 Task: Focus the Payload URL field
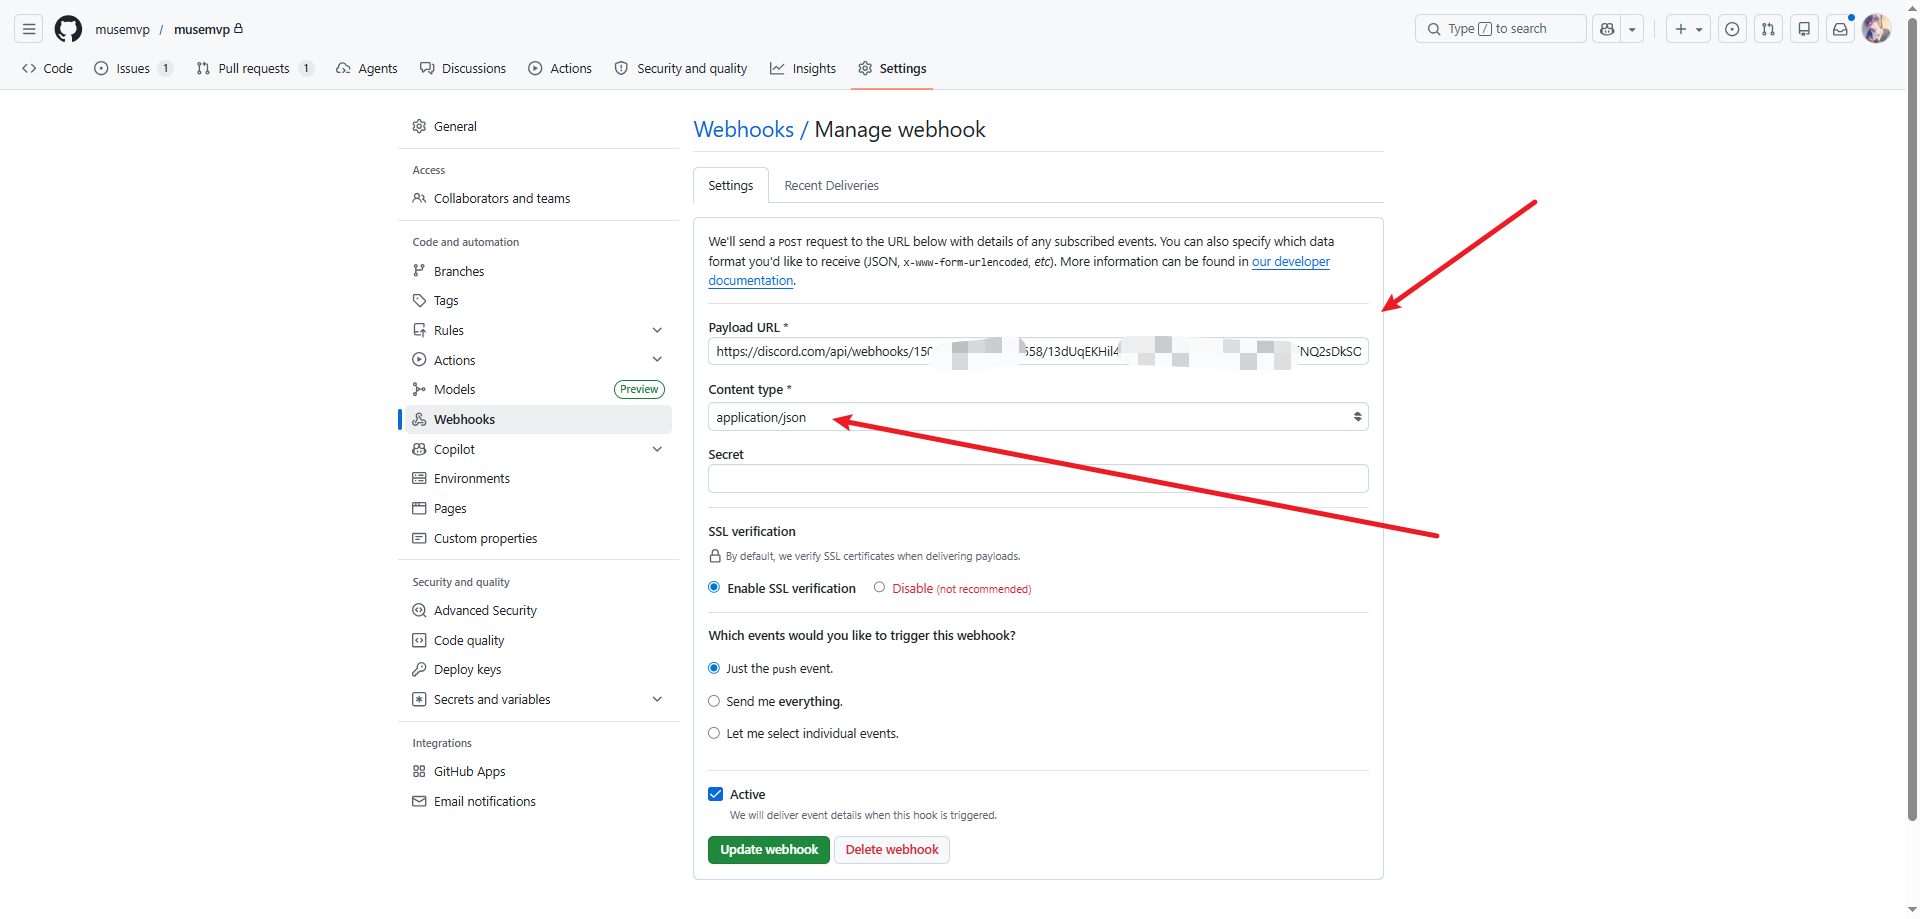[1038, 352]
